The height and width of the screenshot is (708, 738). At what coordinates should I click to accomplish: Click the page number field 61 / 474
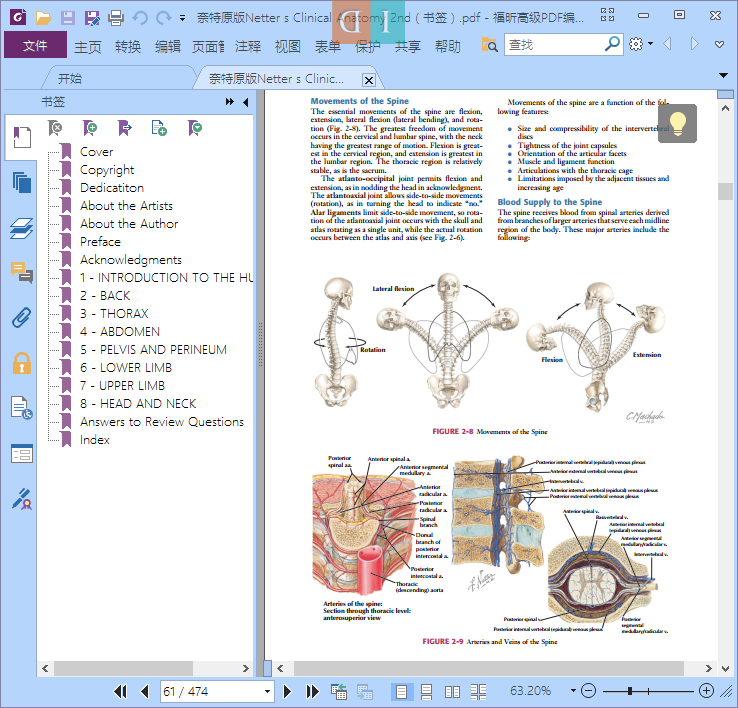[x=211, y=691]
